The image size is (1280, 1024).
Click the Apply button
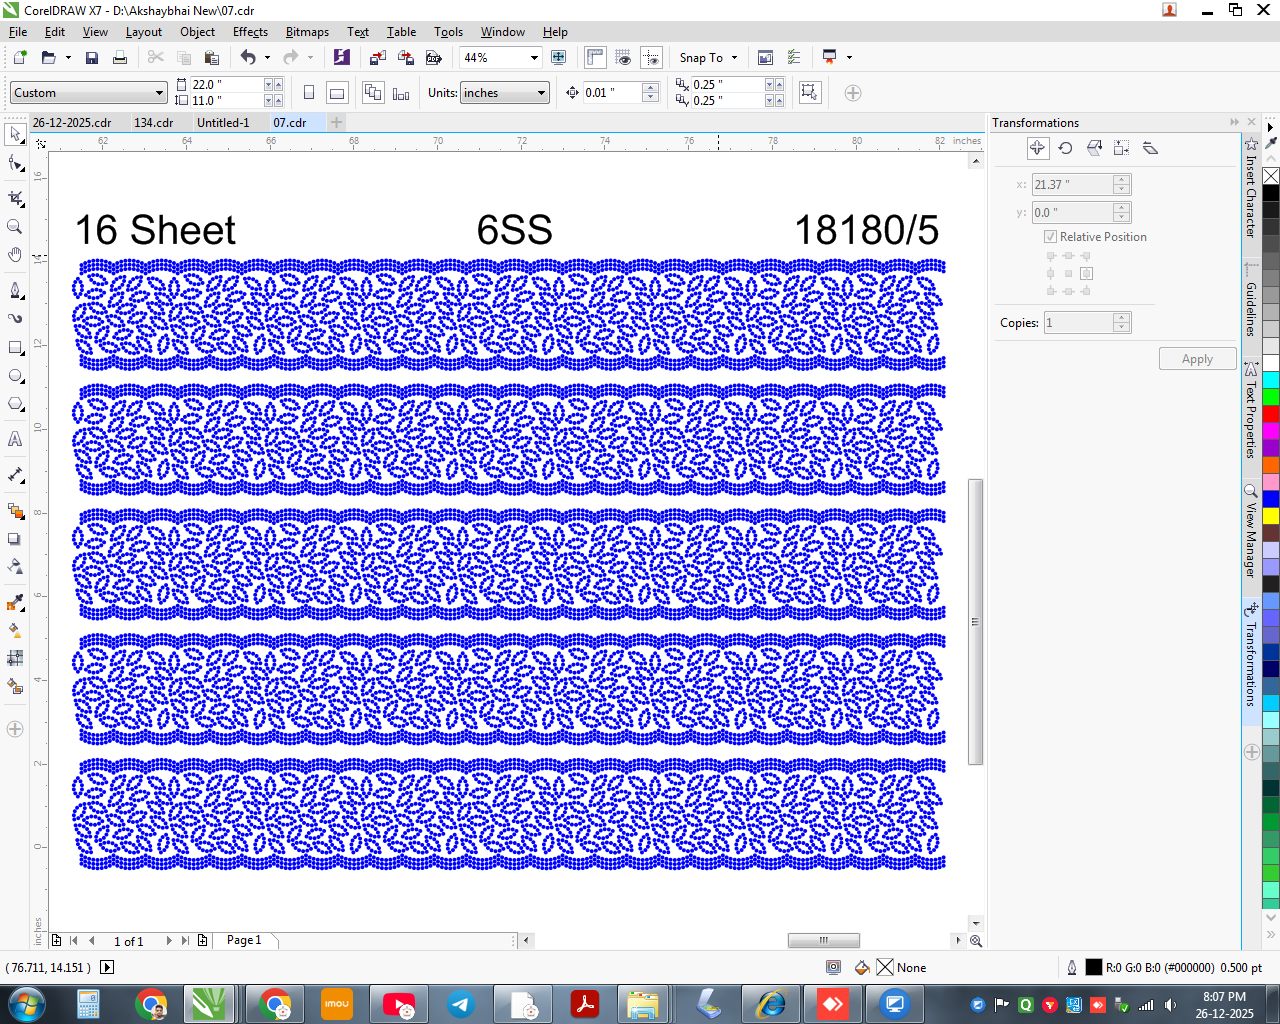pyautogui.click(x=1197, y=359)
